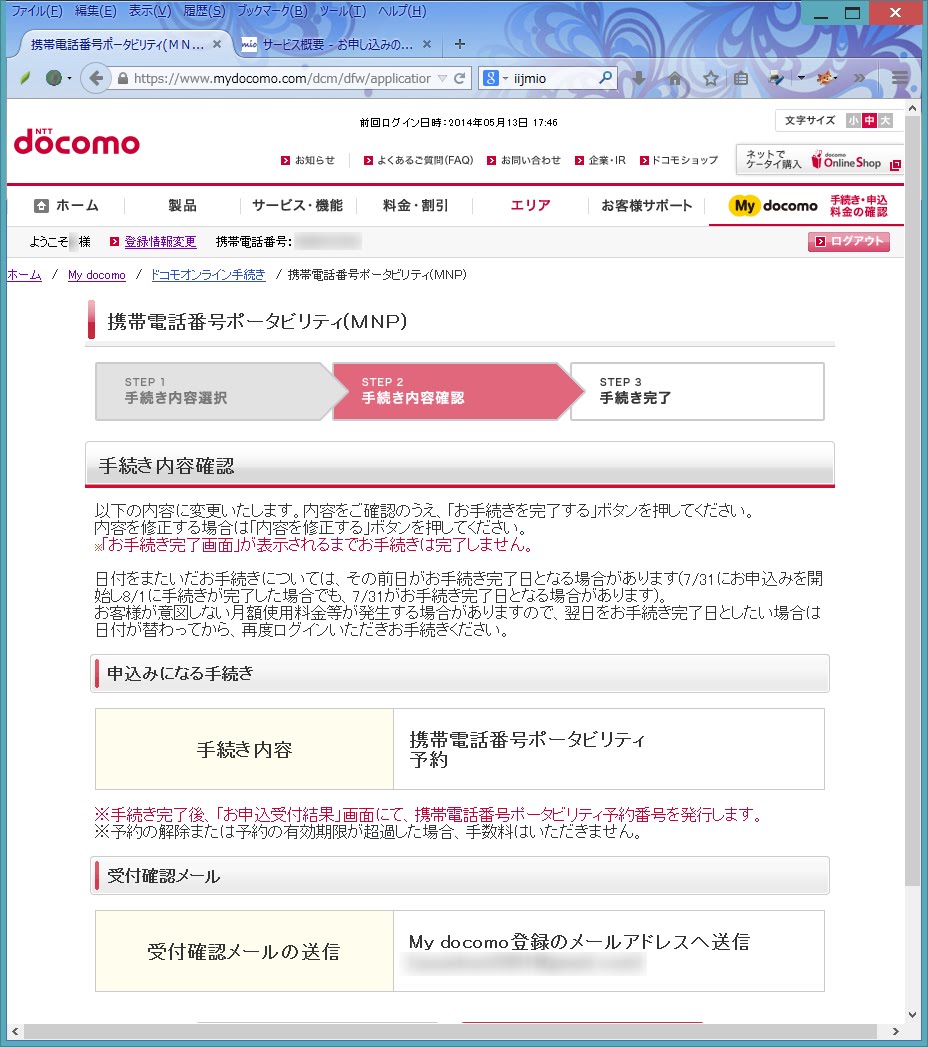Open the ドコモショップ link
This screenshot has height=1047, width=928.
click(x=679, y=160)
